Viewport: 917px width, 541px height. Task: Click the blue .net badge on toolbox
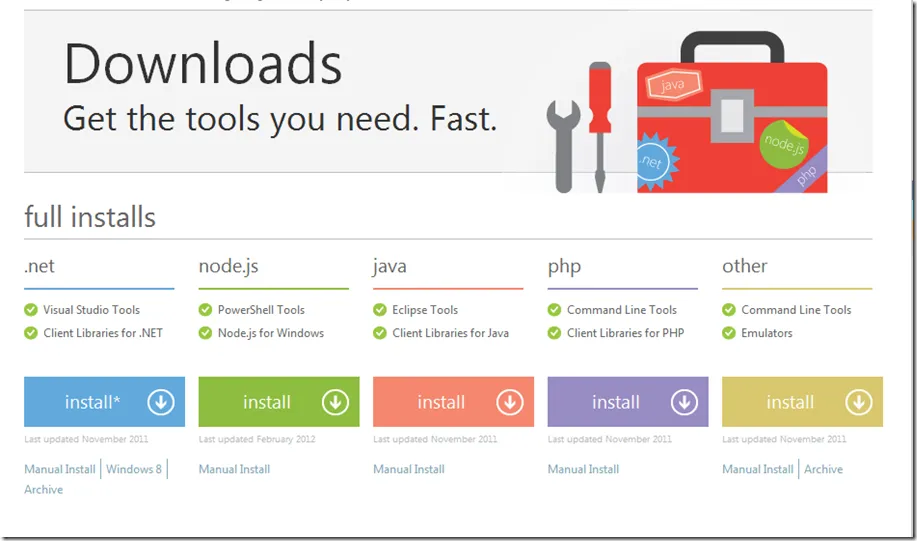[656, 161]
